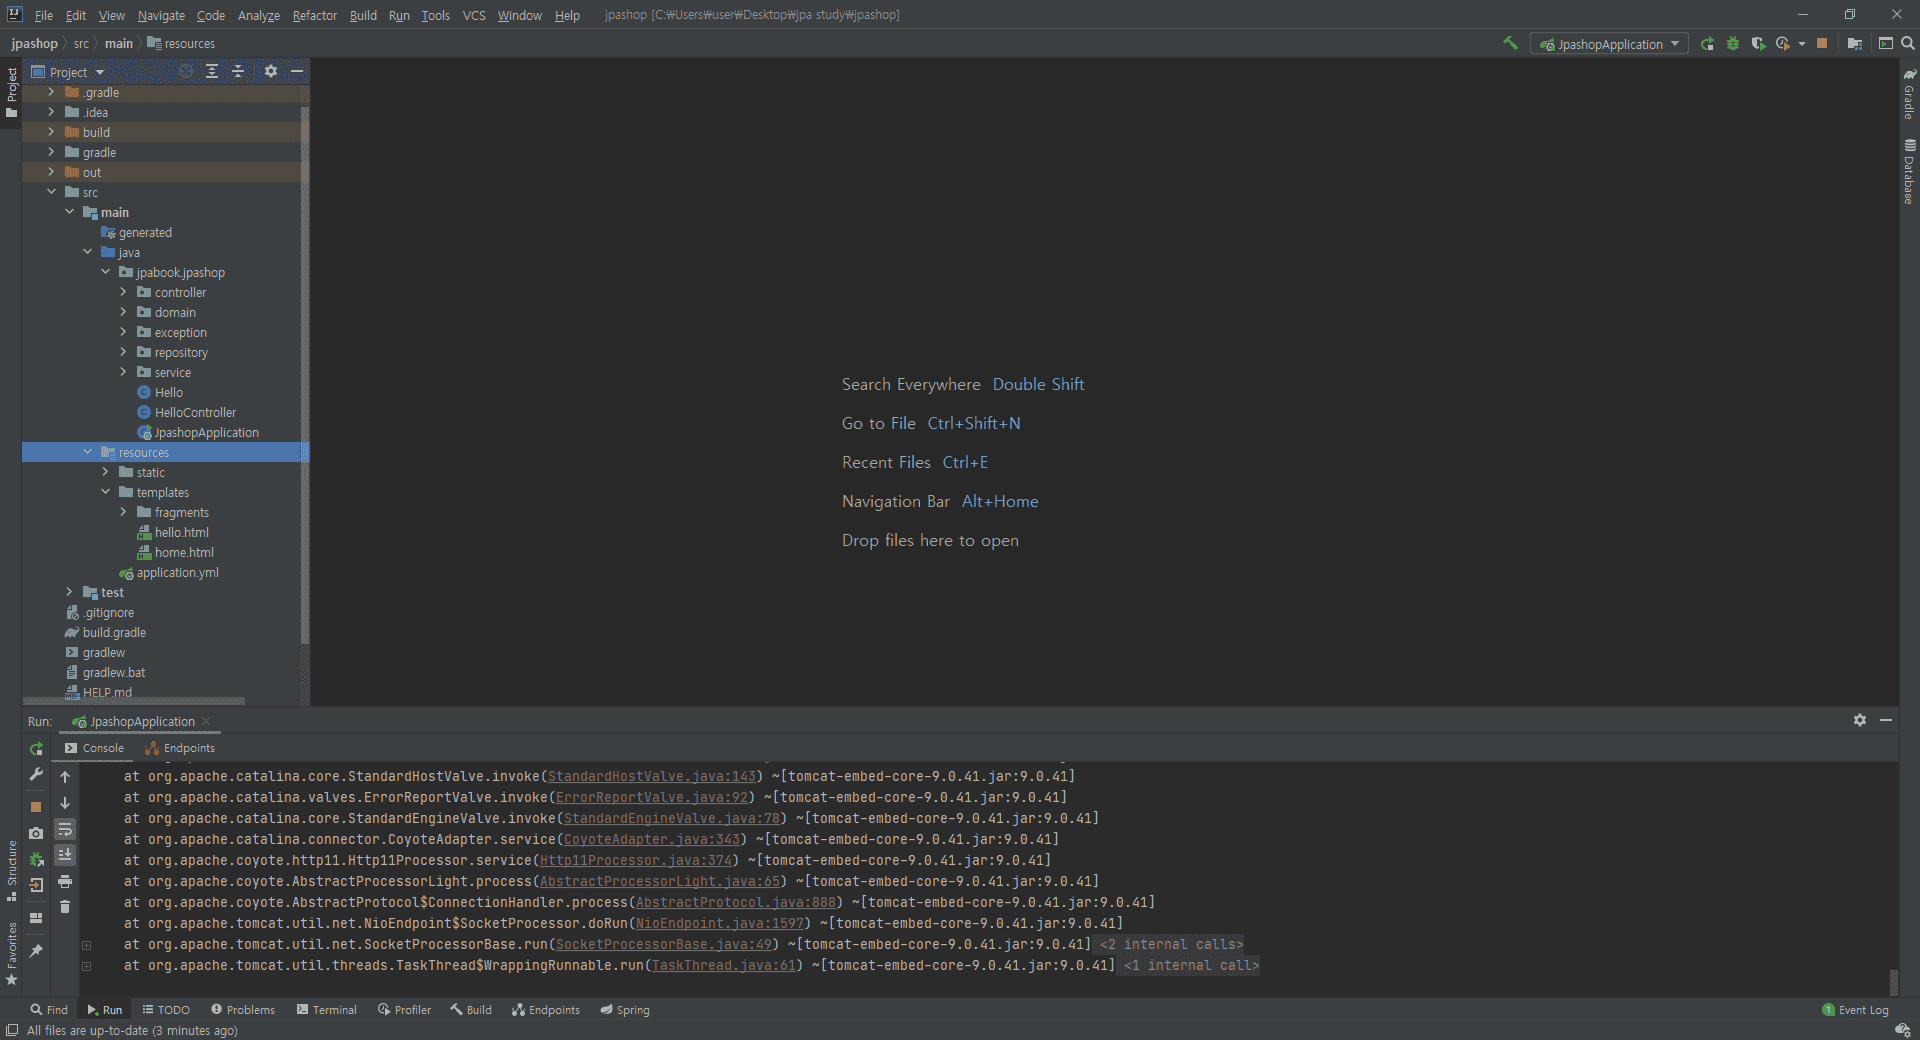Click the exit icon in Run toolbar
Viewport: 1920px width, 1040px height.
pos(36,885)
